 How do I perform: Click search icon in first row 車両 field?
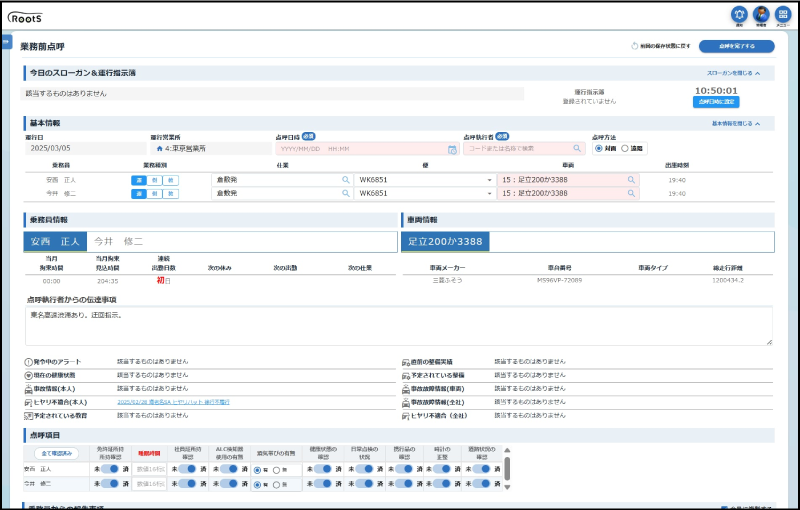(x=631, y=180)
